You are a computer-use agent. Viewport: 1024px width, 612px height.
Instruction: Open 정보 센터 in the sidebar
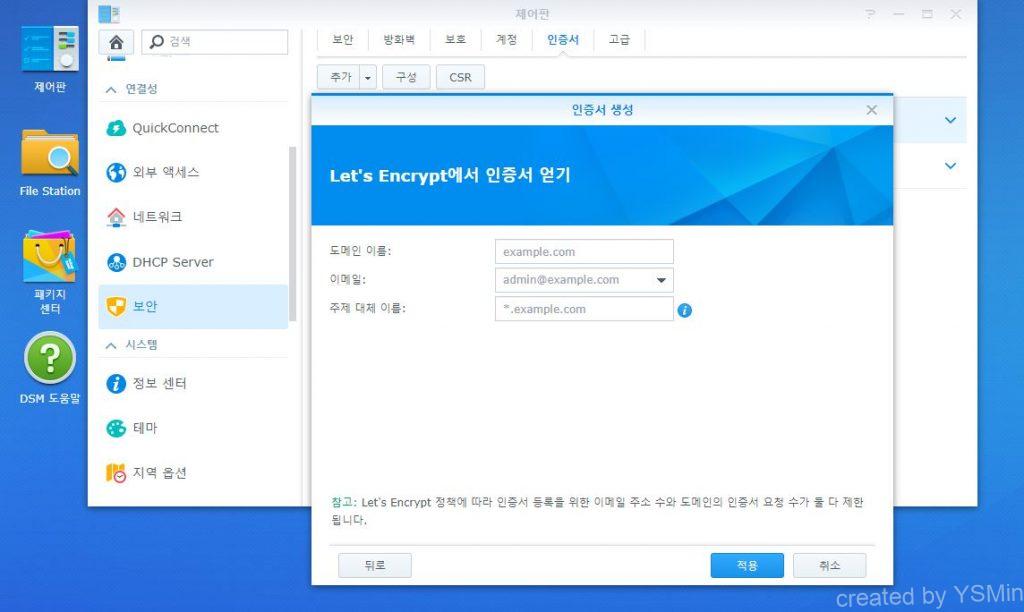159,383
